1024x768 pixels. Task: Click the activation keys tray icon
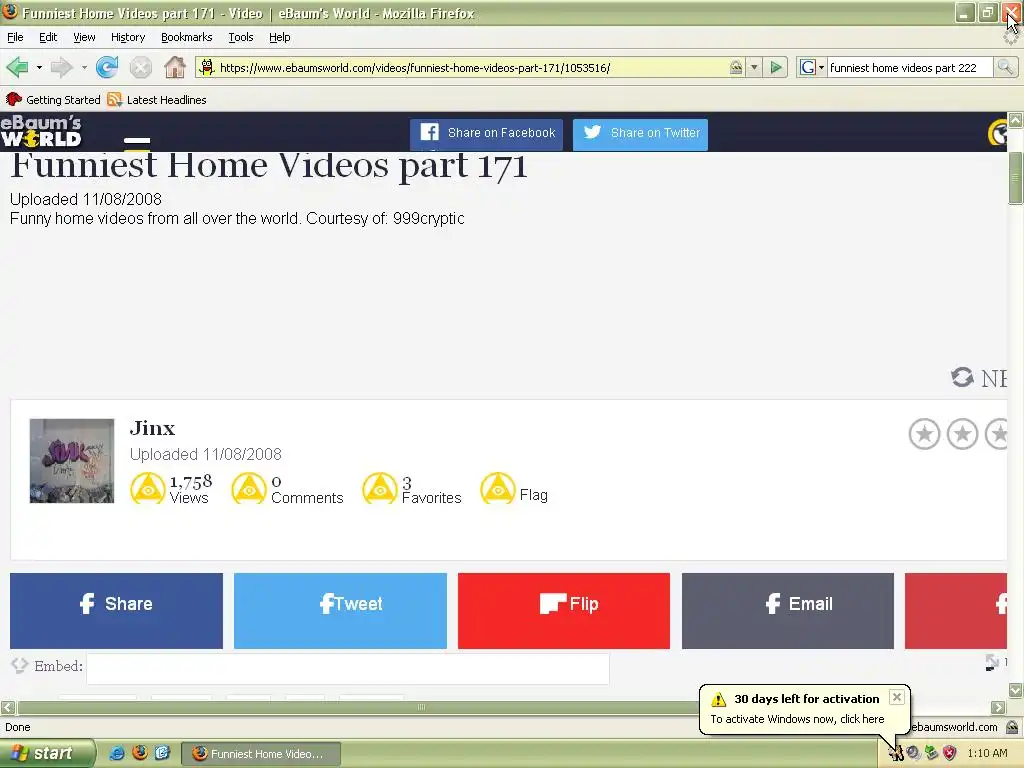click(x=895, y=754)
